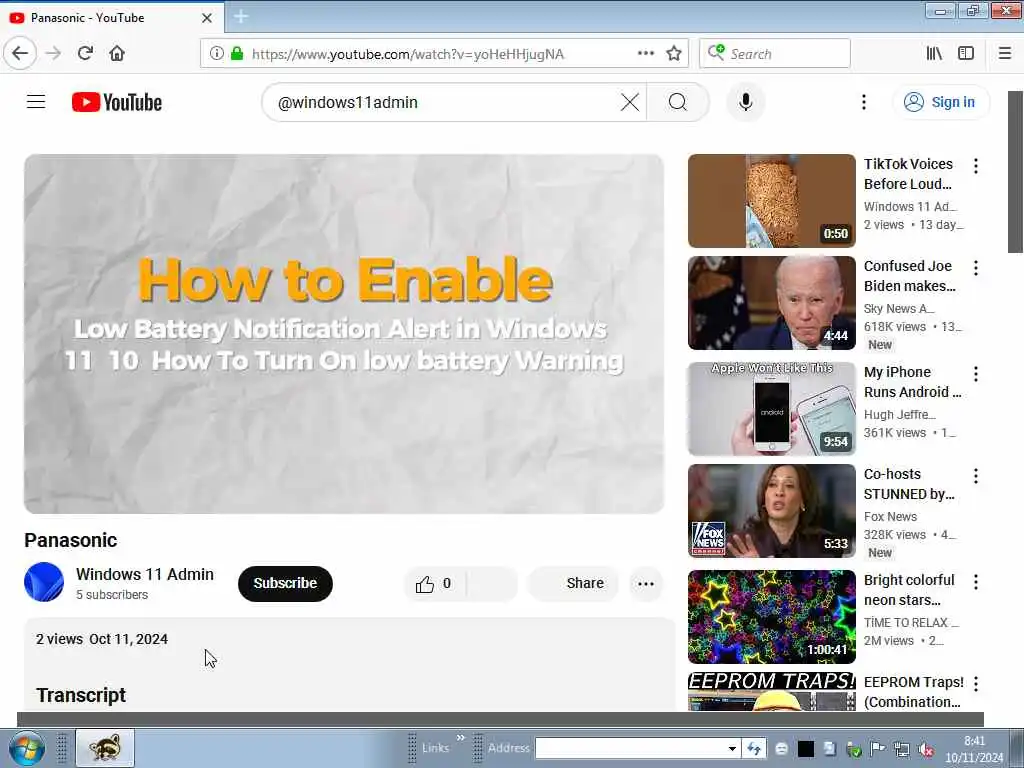
Task: Open page actions ellipsis in URL bar
Action: pyautogui.click(x=646, y=54)
